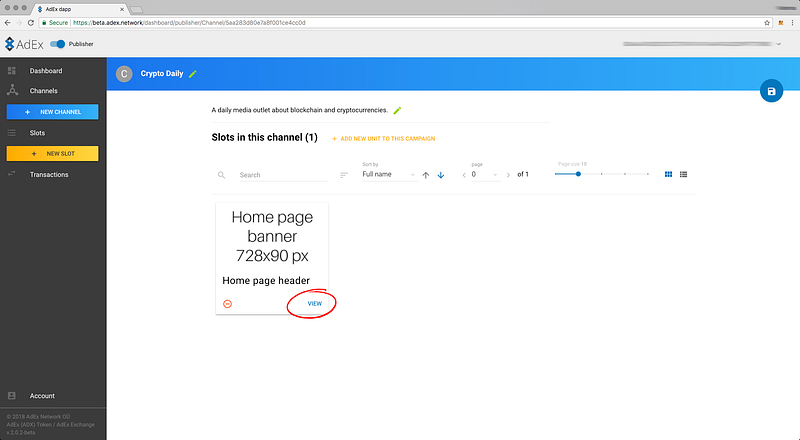Toggle the Publisher mode switch

[x=58, y=44]
